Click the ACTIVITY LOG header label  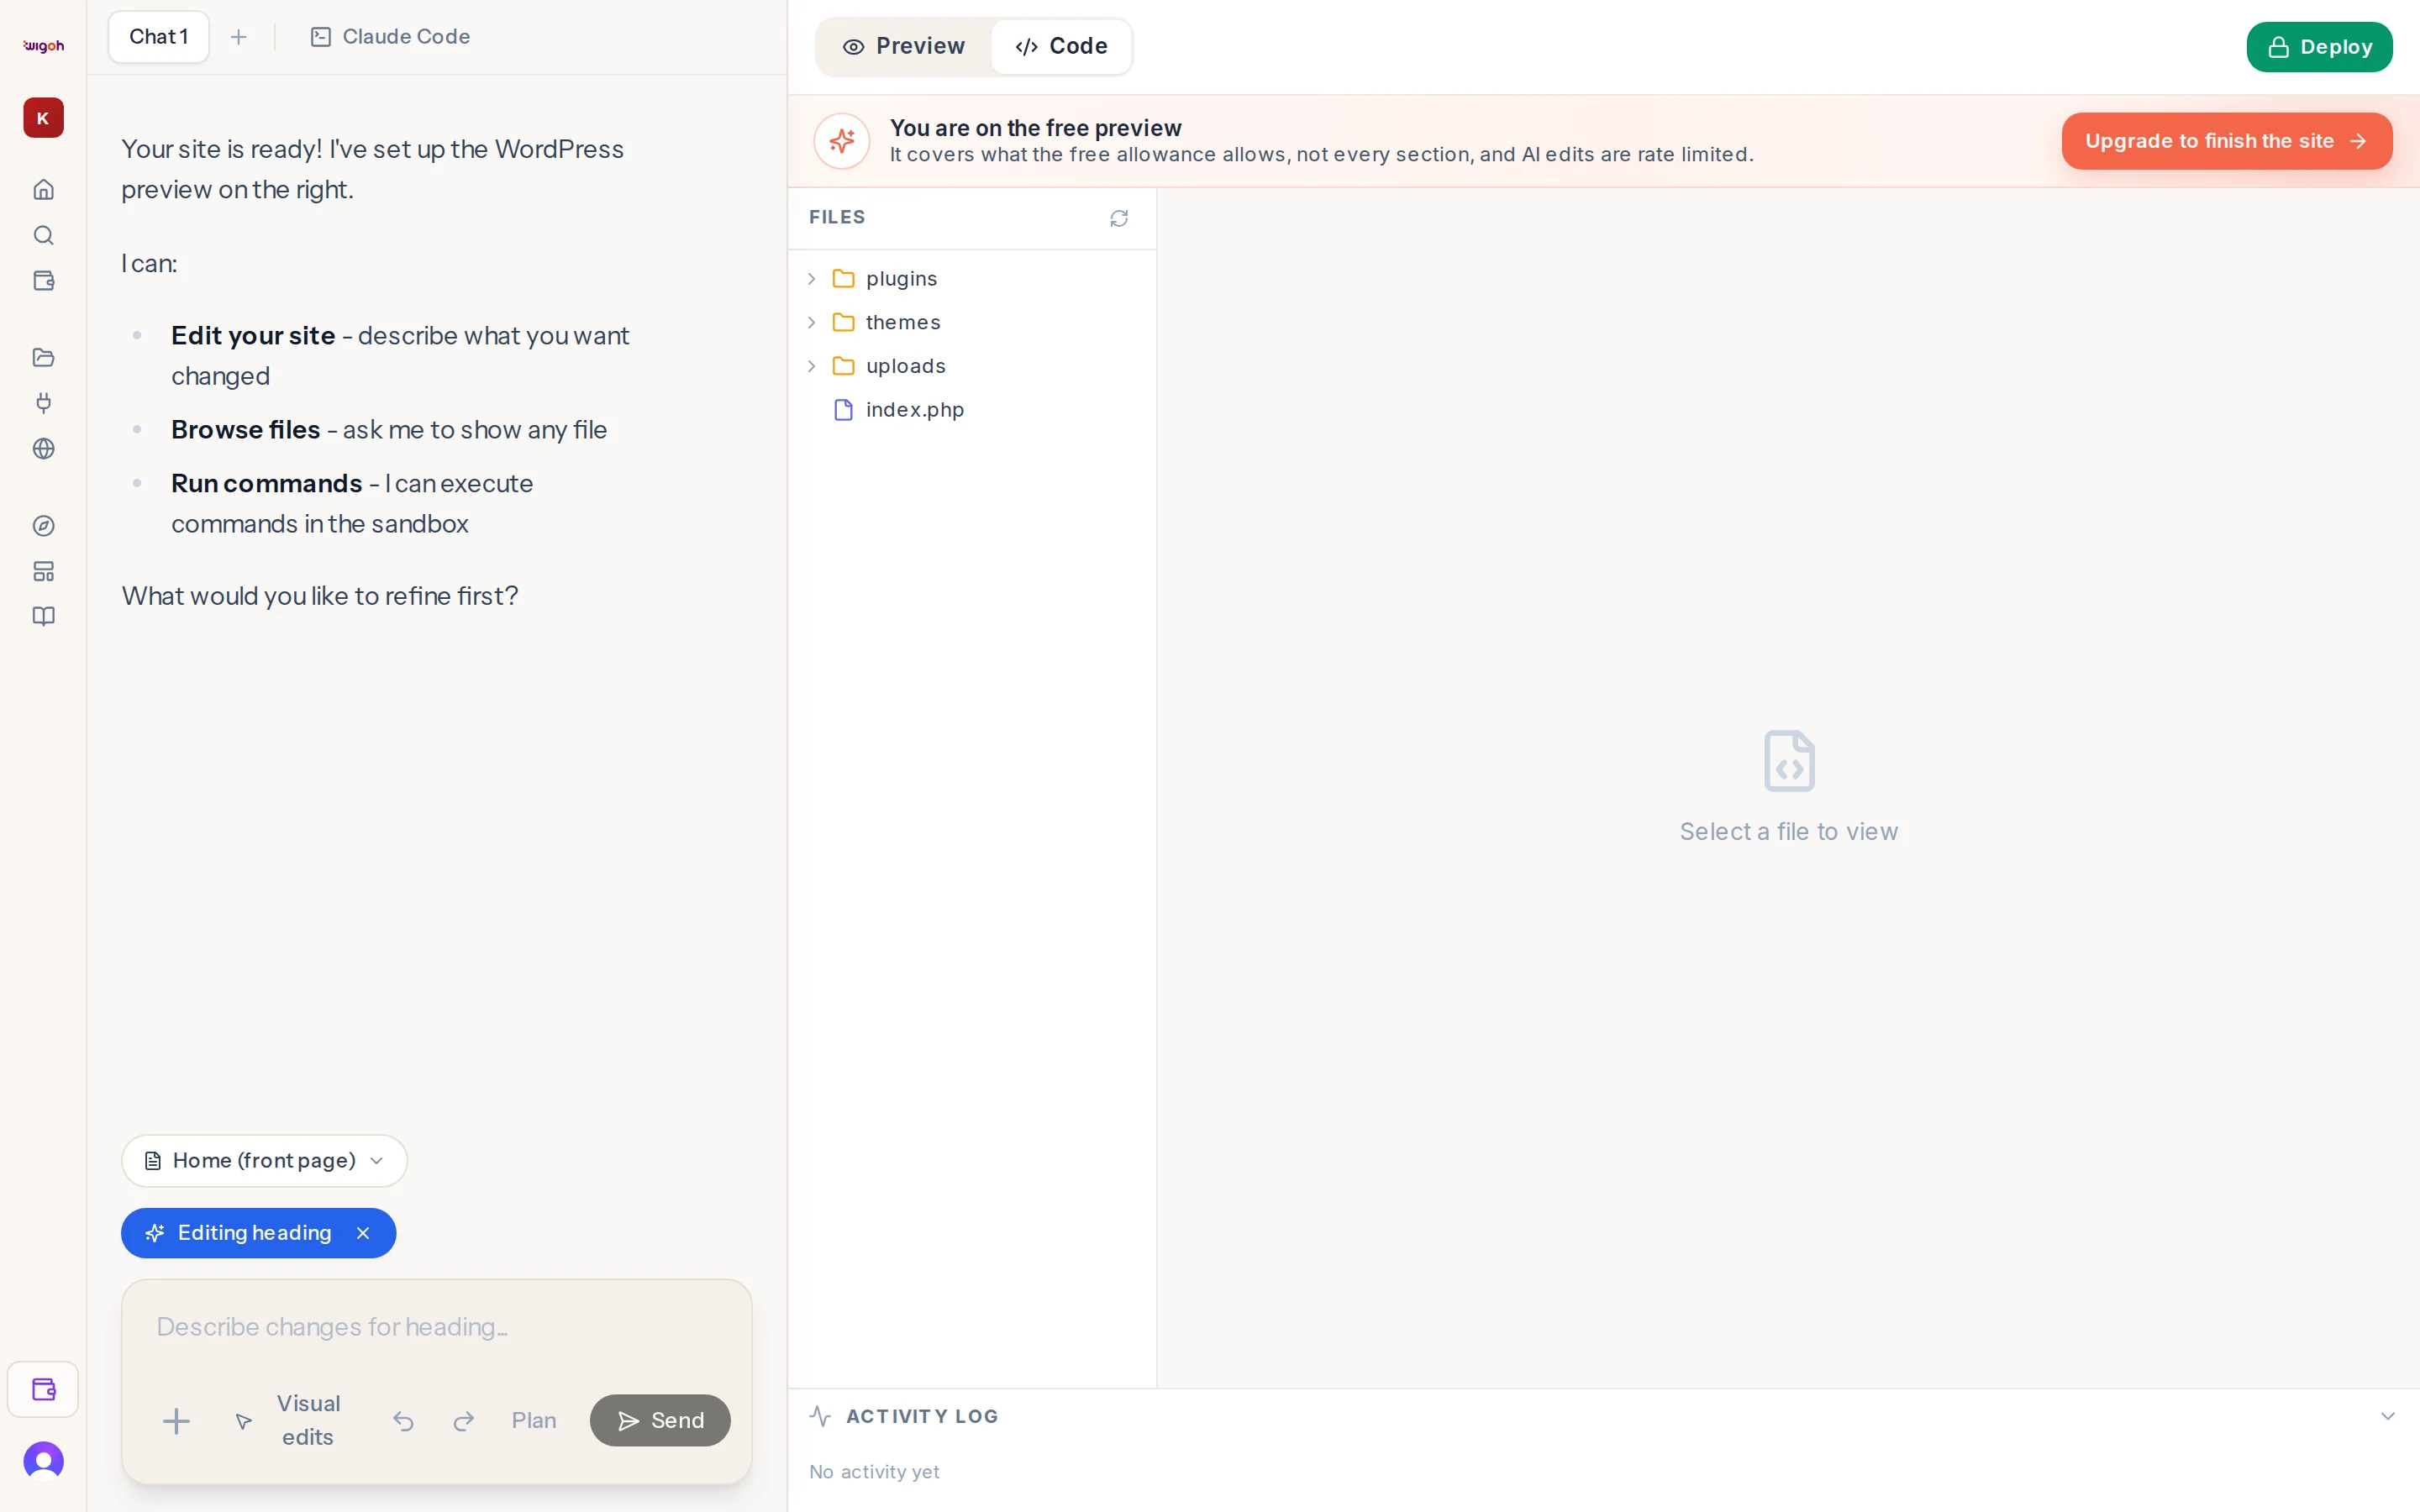click(x=922, y=1416)
